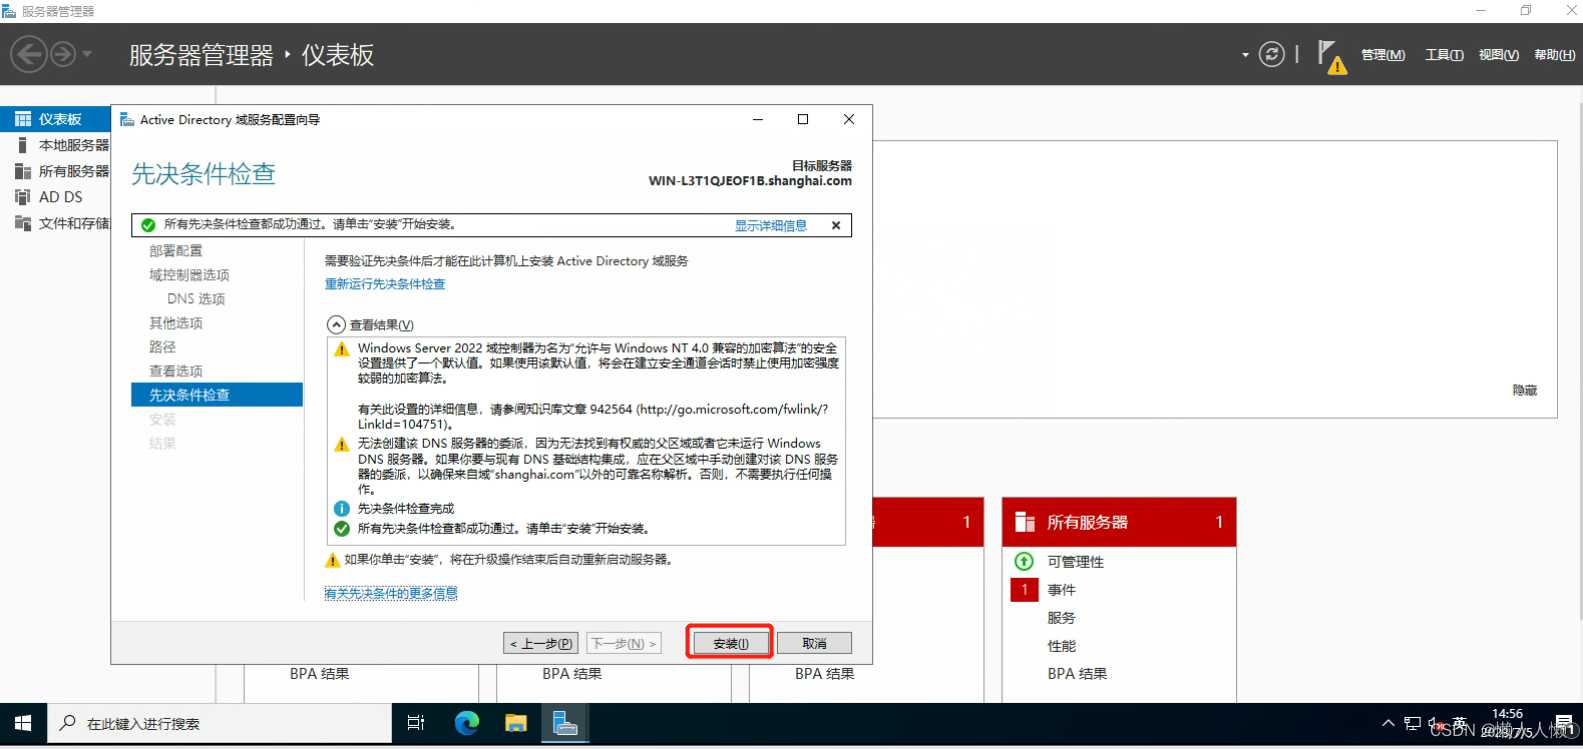
Task: Click the Server Manager forward navigation arrow
Action: tap(63, 54)
